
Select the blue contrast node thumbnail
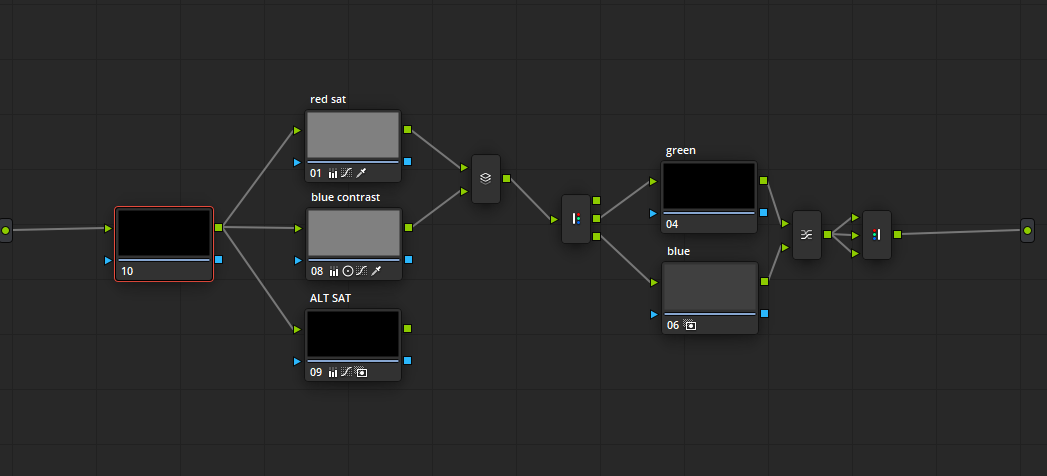point(354,233)
